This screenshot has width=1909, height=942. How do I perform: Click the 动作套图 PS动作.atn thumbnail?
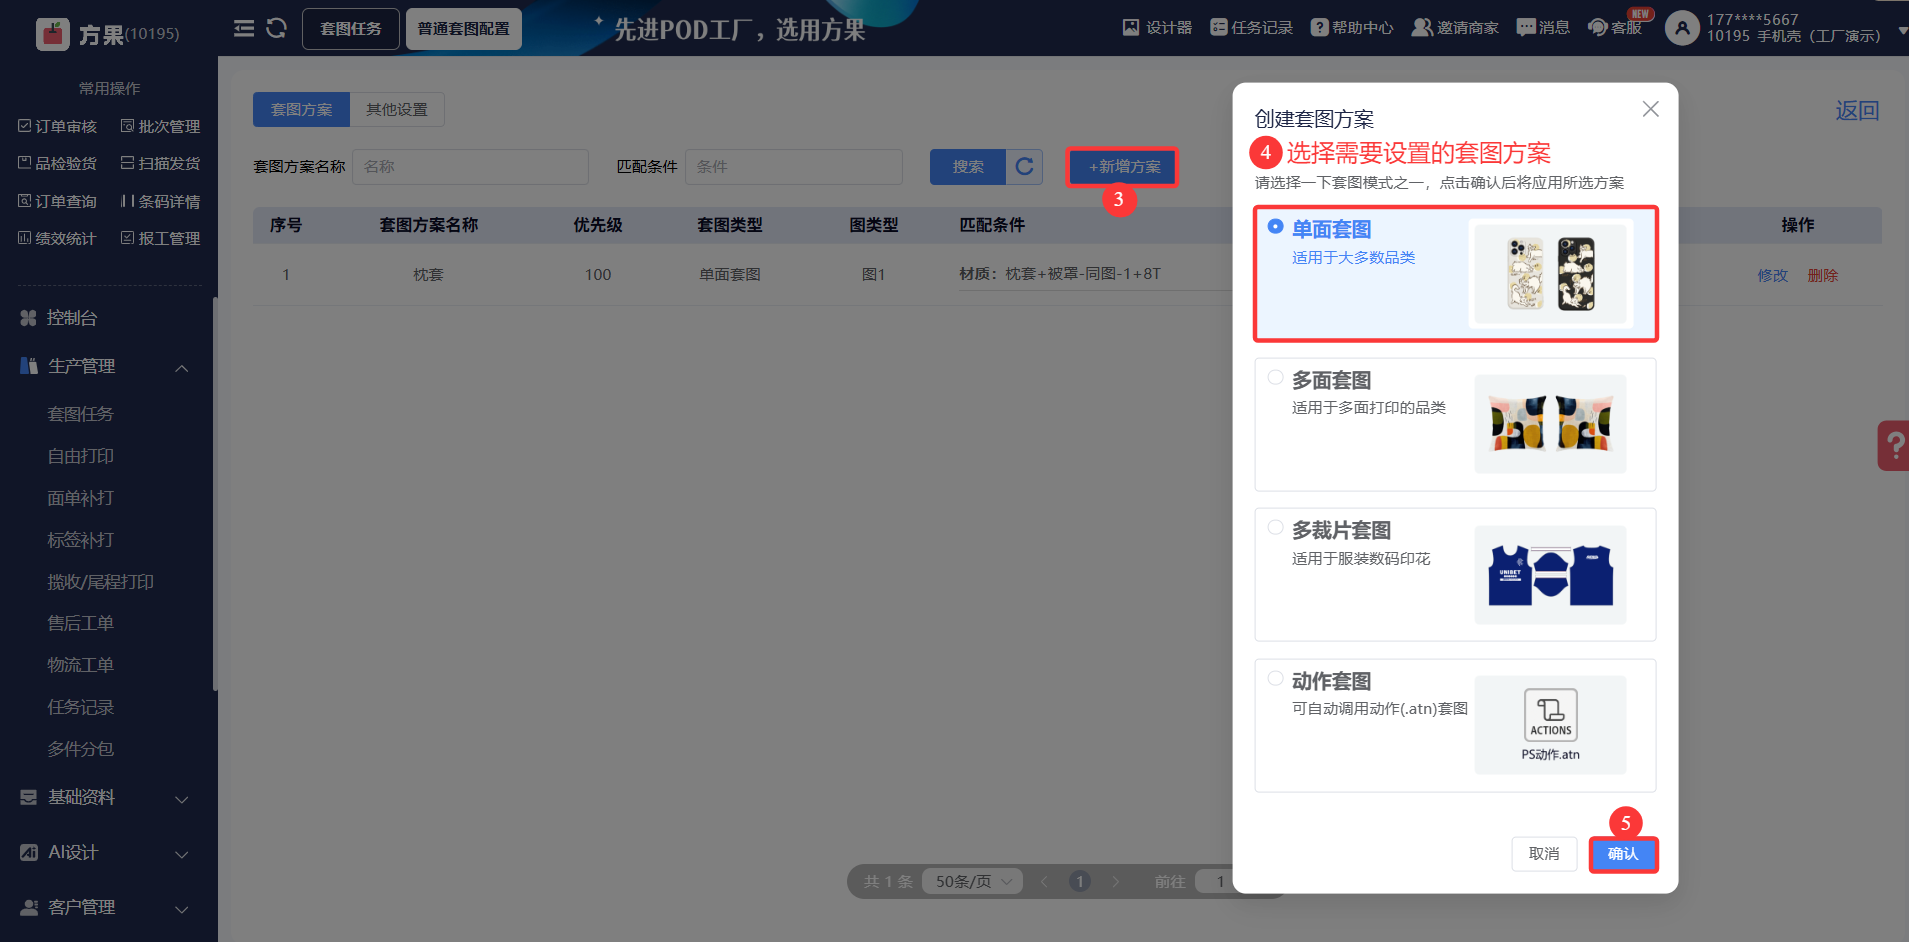tap(1550, 725)
